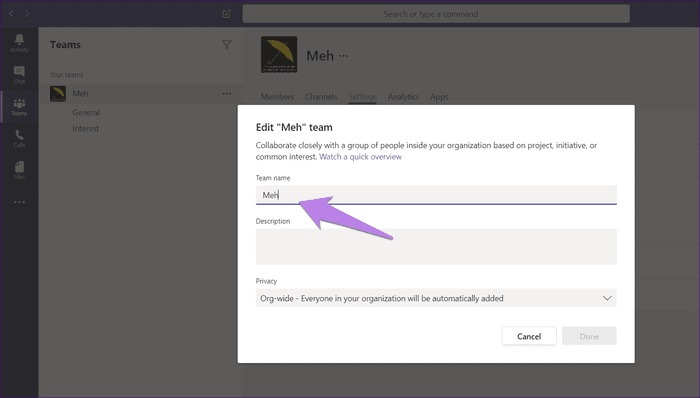The width and height of the screenshot is (700, 398).
Task: Select the Interest channel
Action: tap(86, 129)
